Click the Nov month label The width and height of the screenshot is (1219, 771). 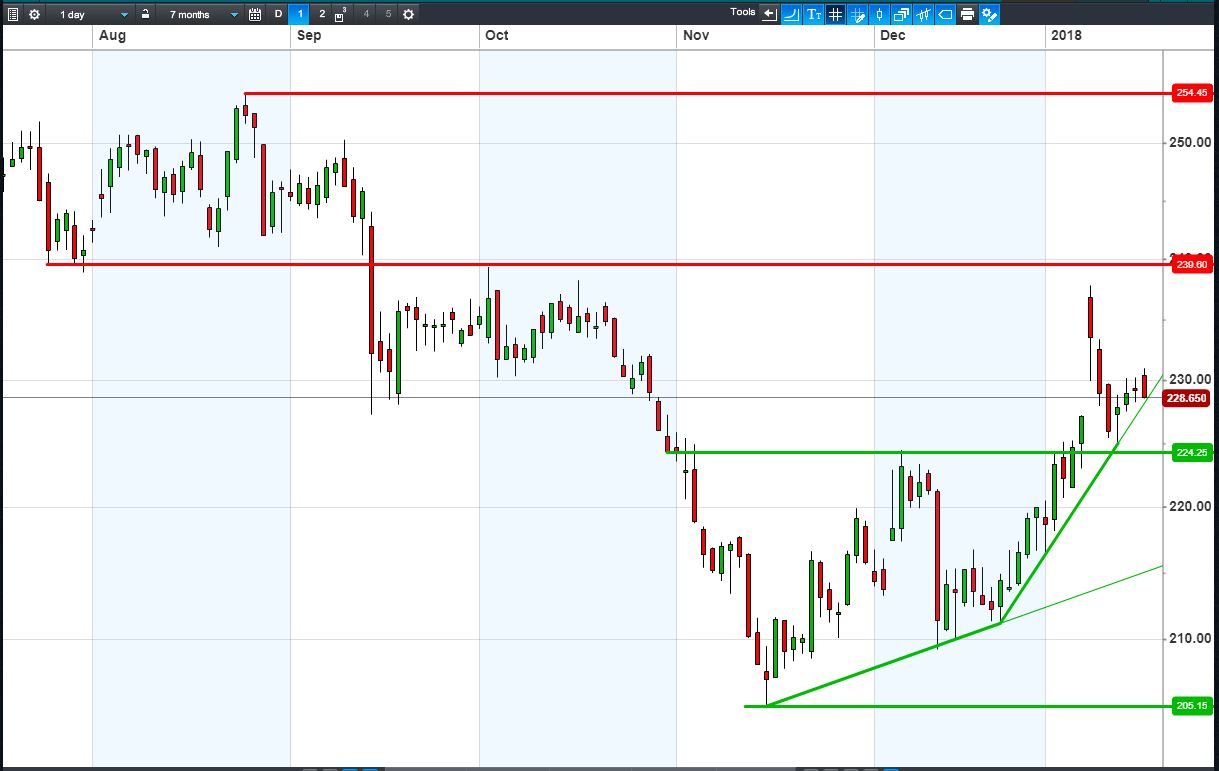pos(696,35)
